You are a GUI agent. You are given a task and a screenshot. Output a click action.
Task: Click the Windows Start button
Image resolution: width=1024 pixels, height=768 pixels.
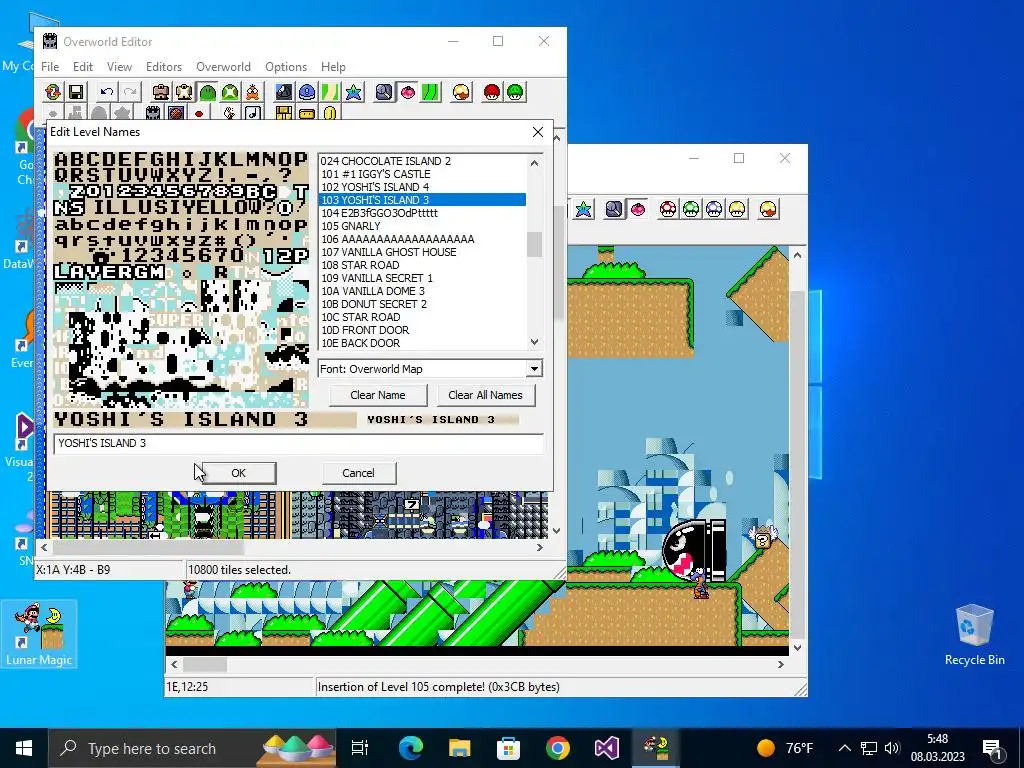pyautogui.click(x=24, y=748)
